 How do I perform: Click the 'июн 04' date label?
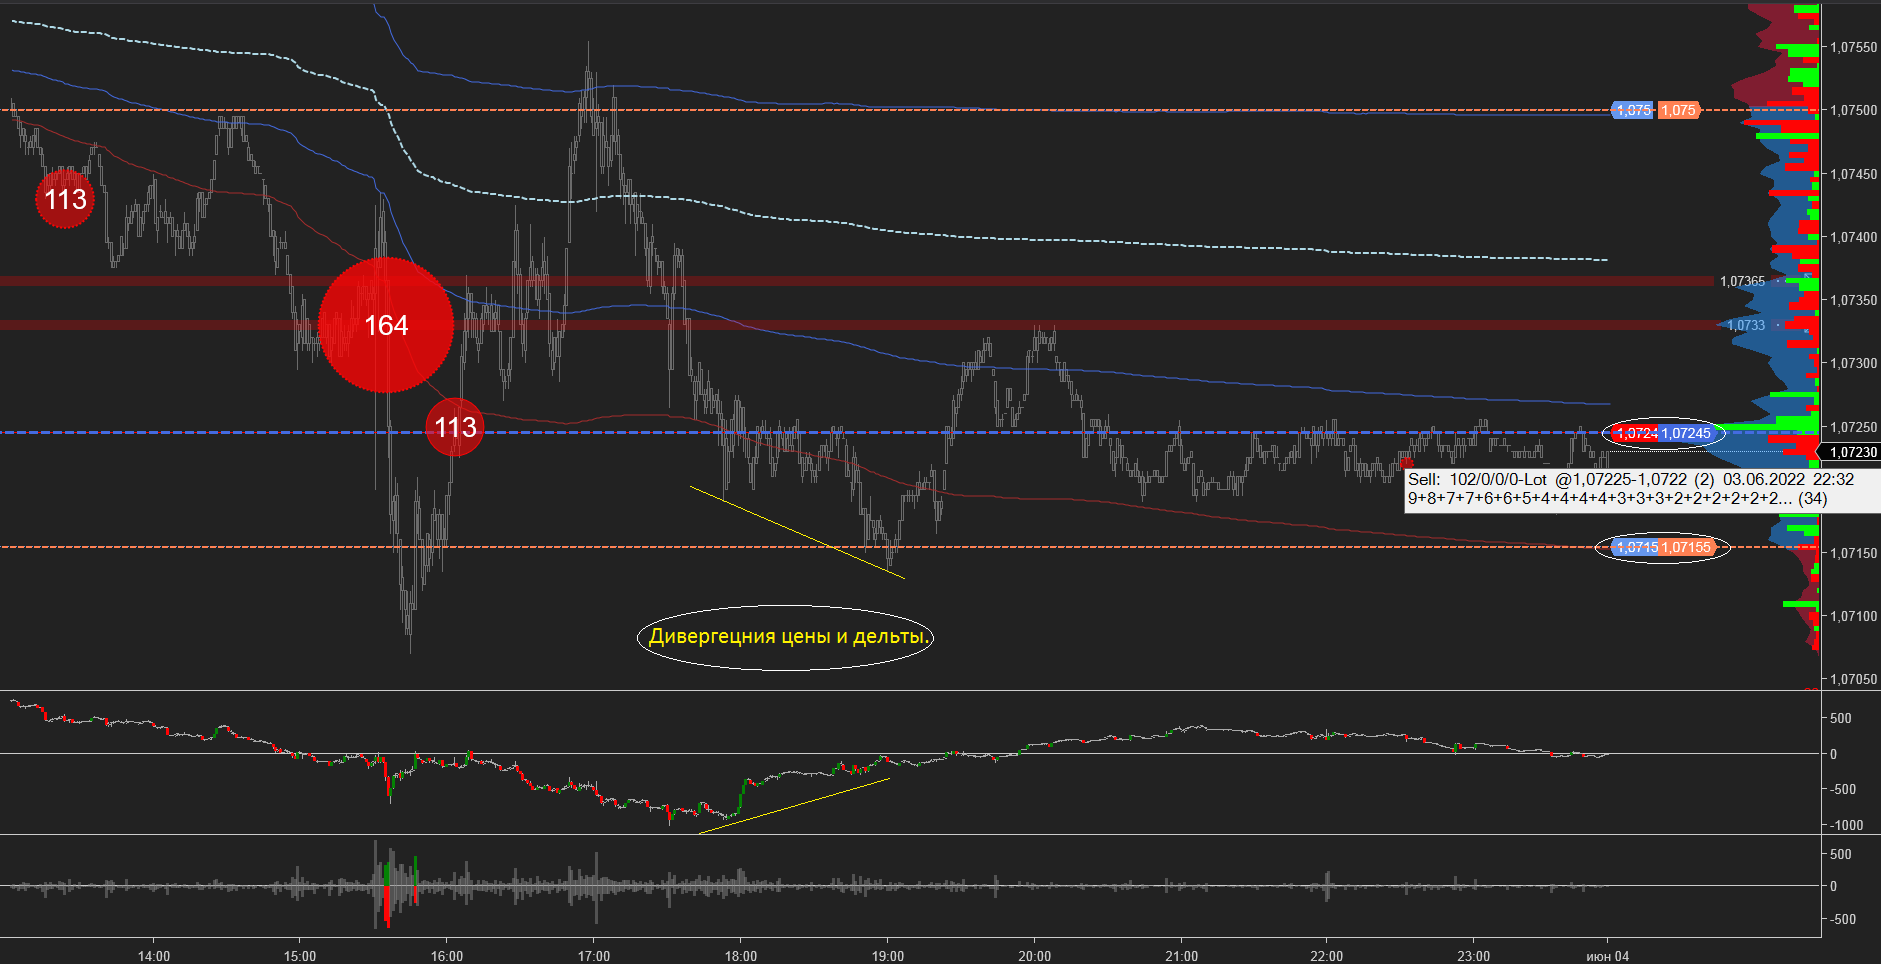click(x=1608, y=956)
